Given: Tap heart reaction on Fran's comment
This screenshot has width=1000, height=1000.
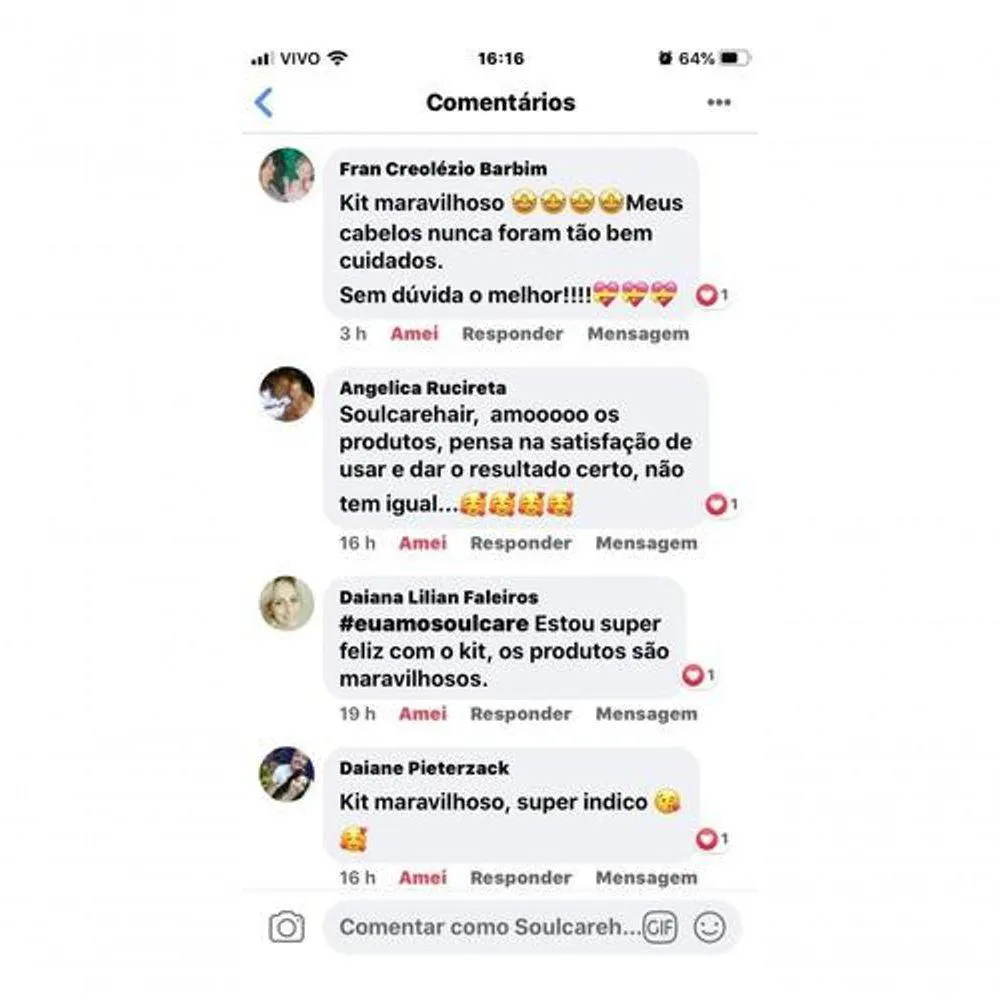Looking at the screenshot, I should (x=712, y=295).
